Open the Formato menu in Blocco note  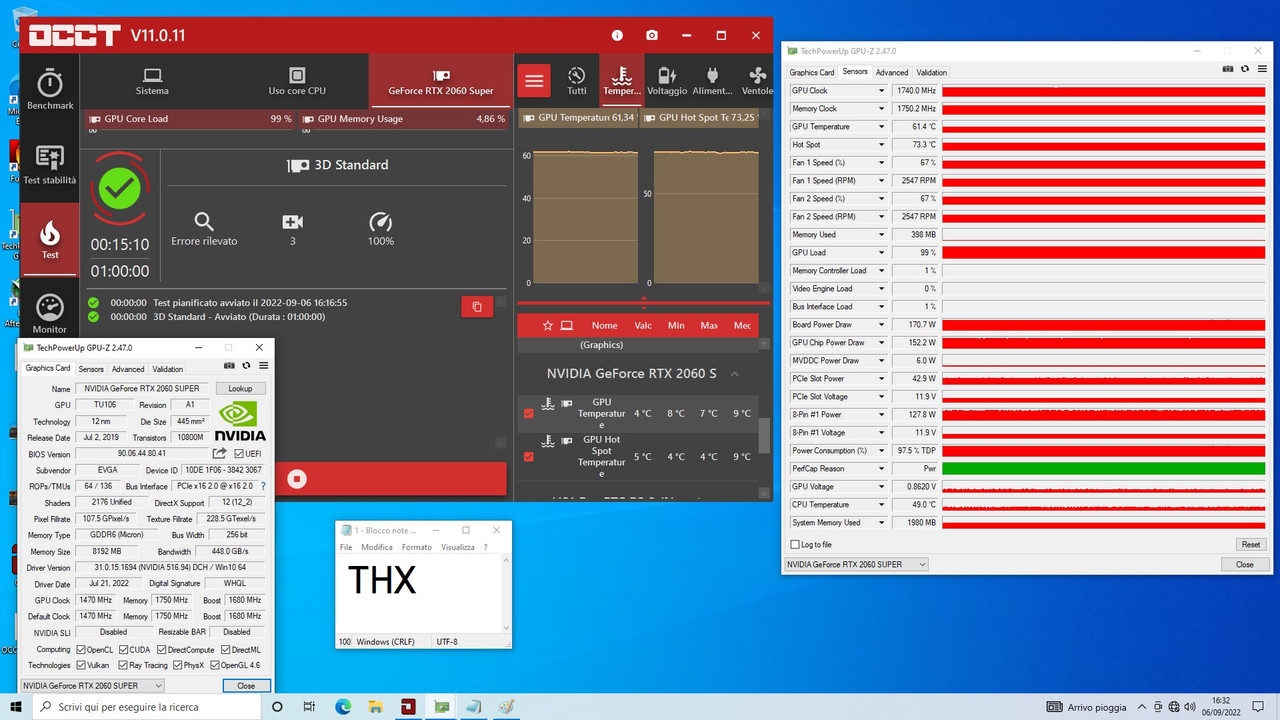click(x=417, y=547)
